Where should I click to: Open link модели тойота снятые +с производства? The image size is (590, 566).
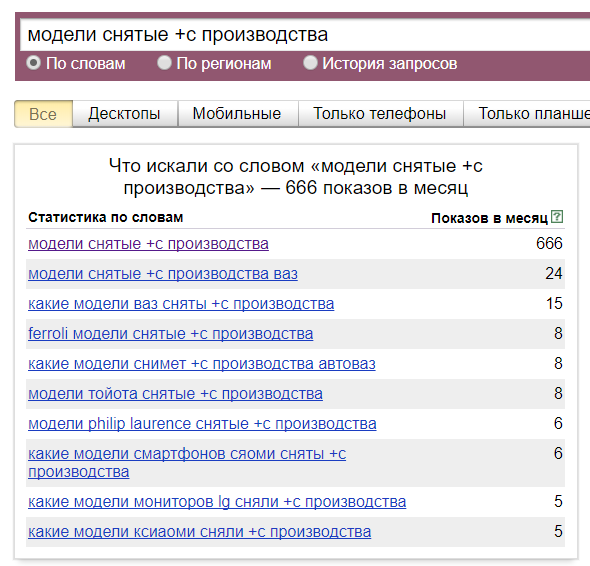point(175,394)
